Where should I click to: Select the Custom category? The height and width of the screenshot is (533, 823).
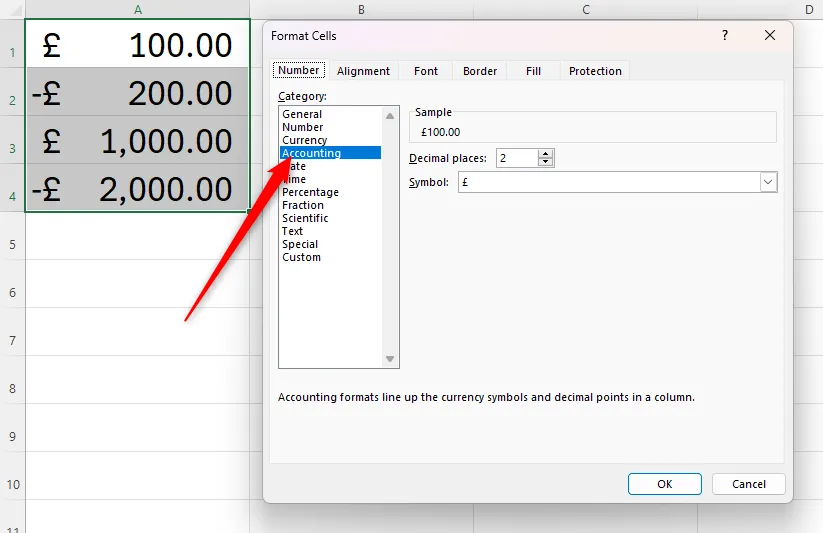click(301, 257)
